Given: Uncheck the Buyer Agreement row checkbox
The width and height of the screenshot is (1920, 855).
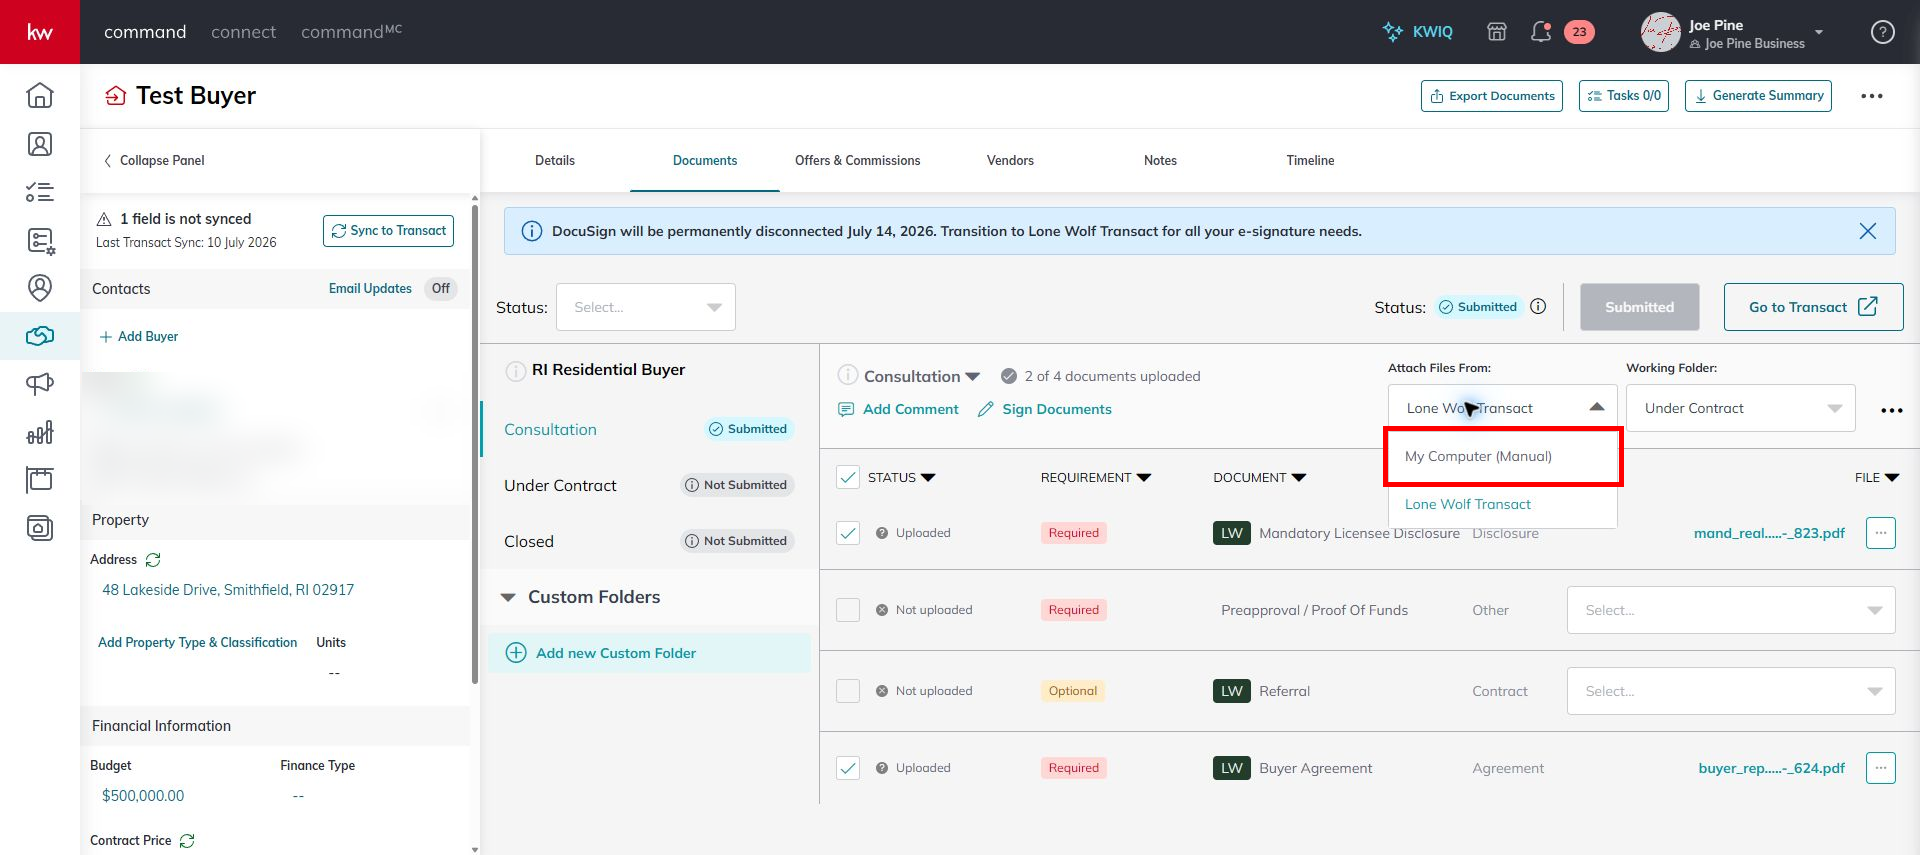Looking at the screenshot, I should pos(848,768).
